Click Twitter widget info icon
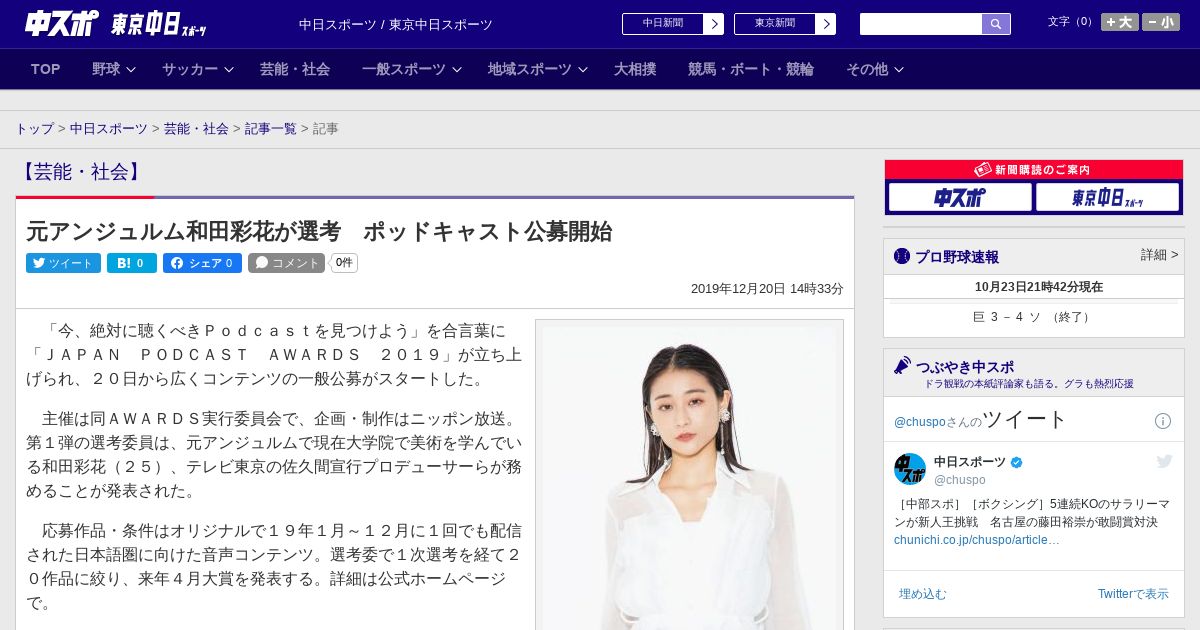This screenshot has height=630, width=1200. 1163,421
